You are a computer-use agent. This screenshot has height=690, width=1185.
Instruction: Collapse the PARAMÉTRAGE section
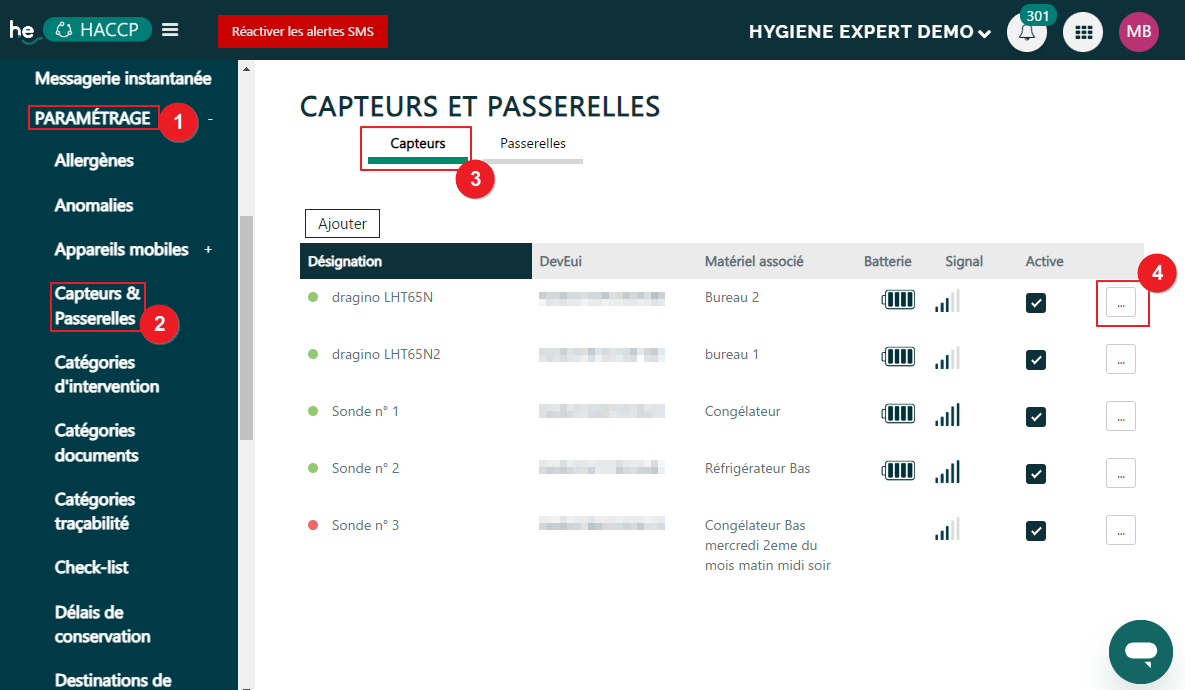pos(210,119)
